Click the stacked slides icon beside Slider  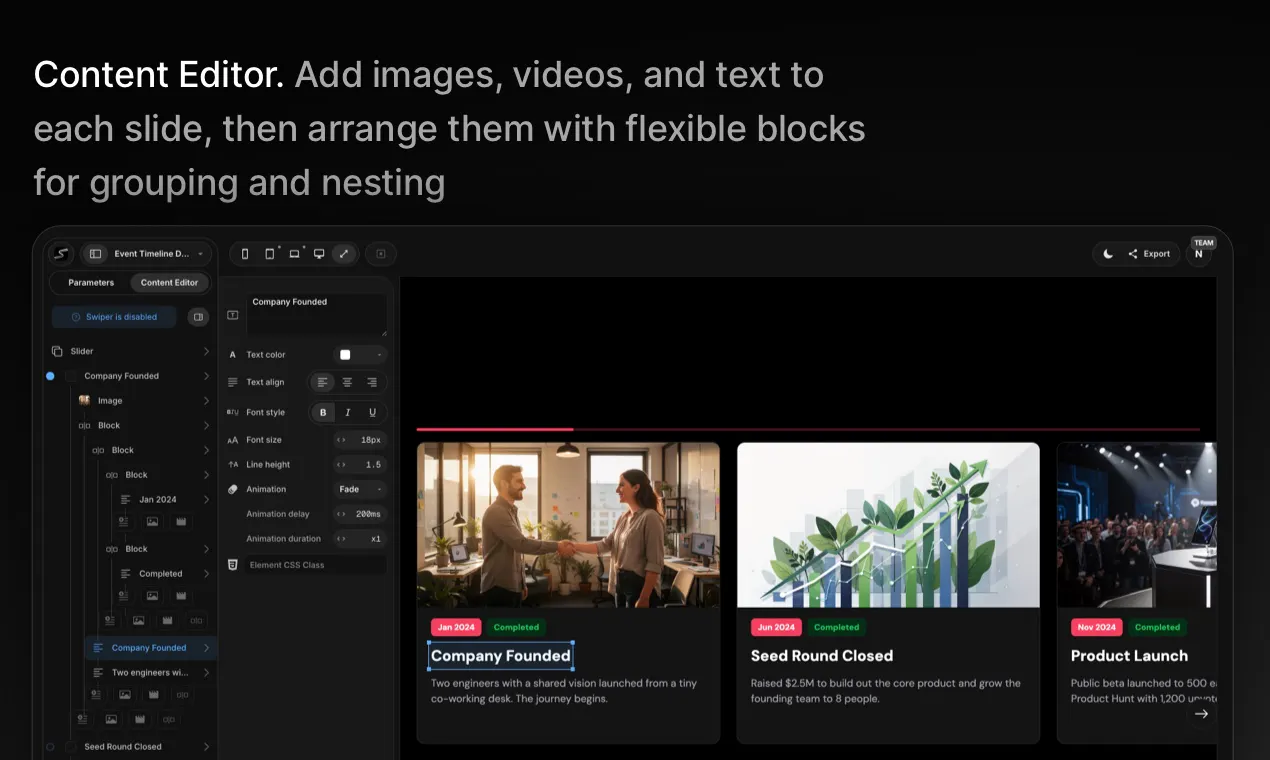[57, 351]
